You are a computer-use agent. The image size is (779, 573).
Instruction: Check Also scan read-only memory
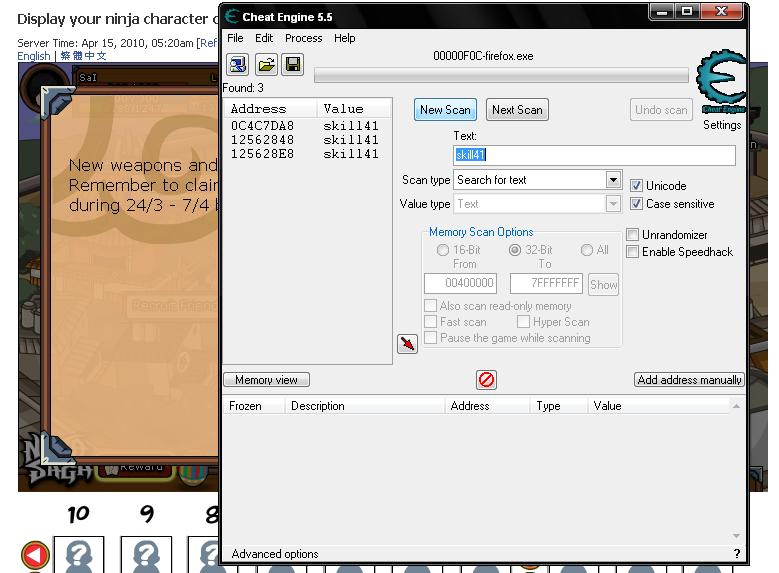pyautogui.click(x=431, y=305)
